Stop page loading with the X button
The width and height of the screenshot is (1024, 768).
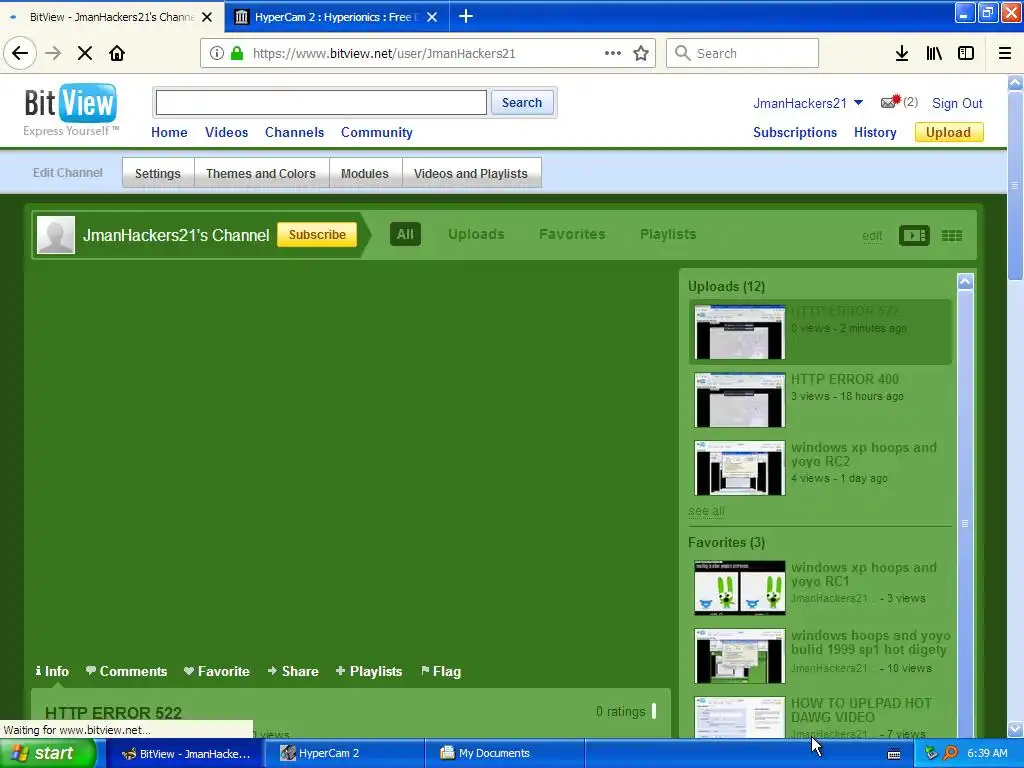pyautogui.click(x=85, y=53)
